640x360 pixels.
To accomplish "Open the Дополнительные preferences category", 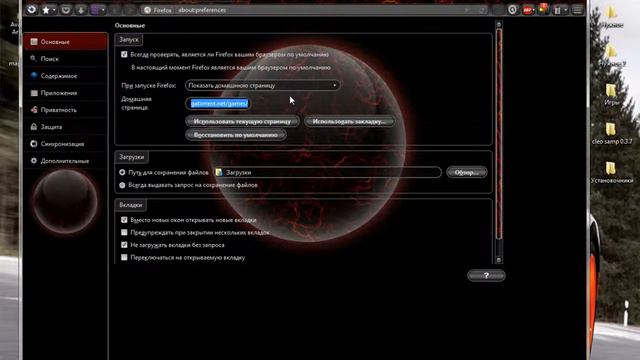I will tap(66, 161).
